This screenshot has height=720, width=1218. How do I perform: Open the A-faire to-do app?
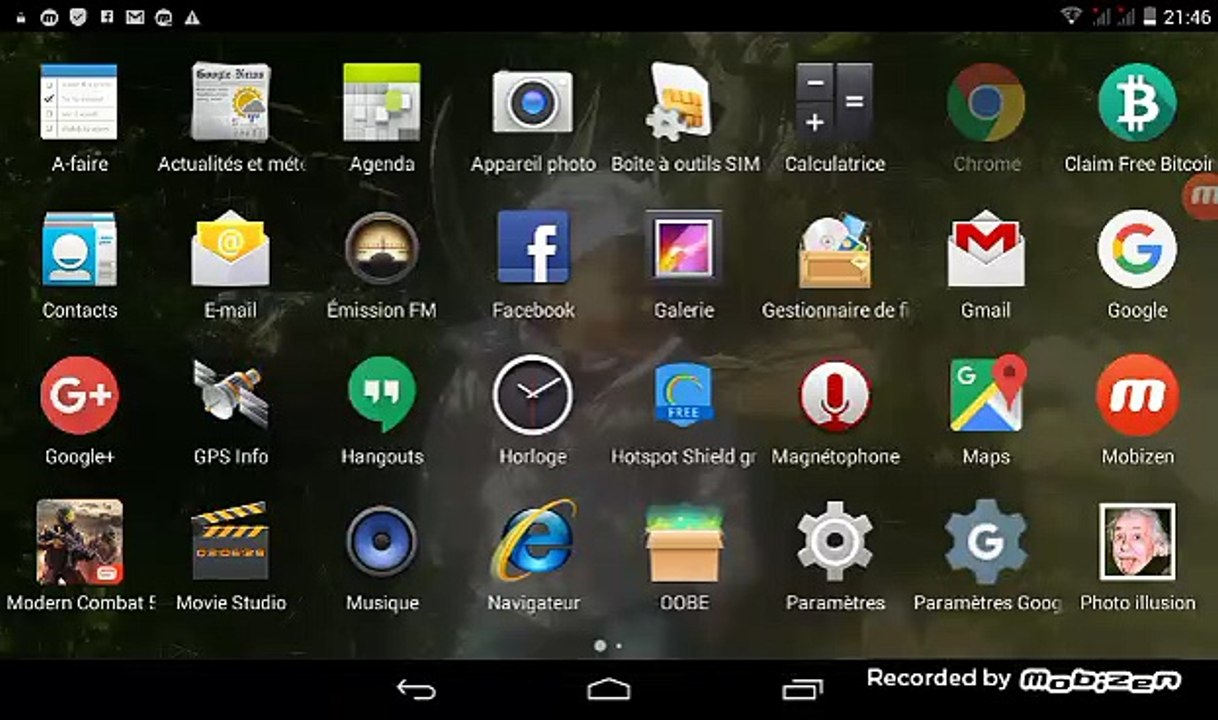pos(79,102)
